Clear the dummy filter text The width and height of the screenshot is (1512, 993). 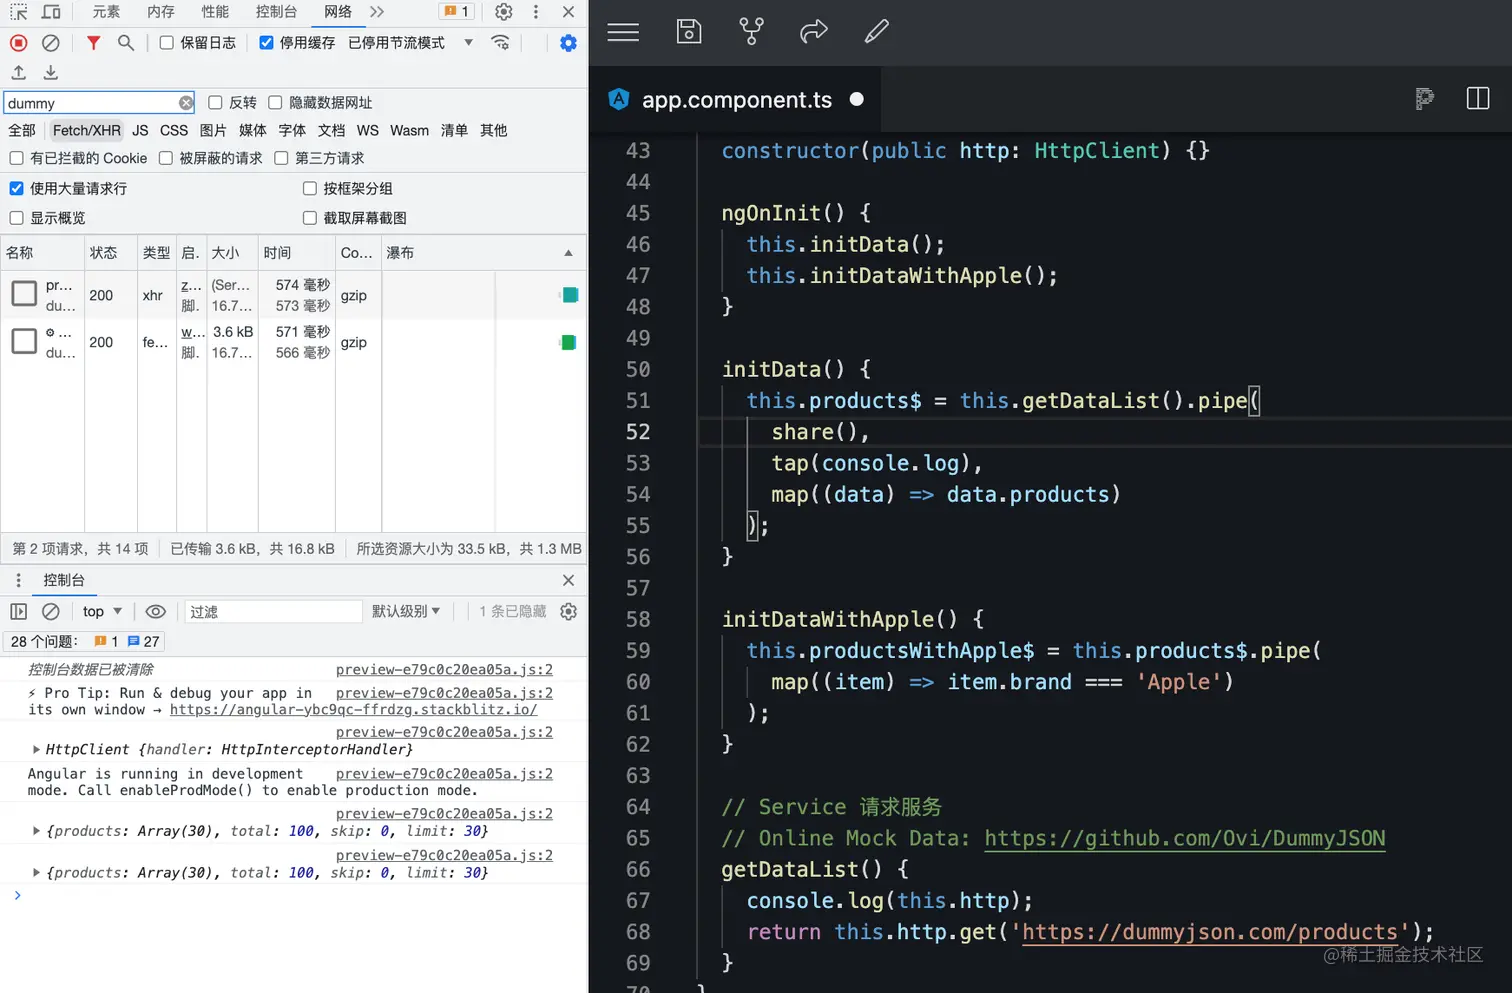click(x=186, y=103)
